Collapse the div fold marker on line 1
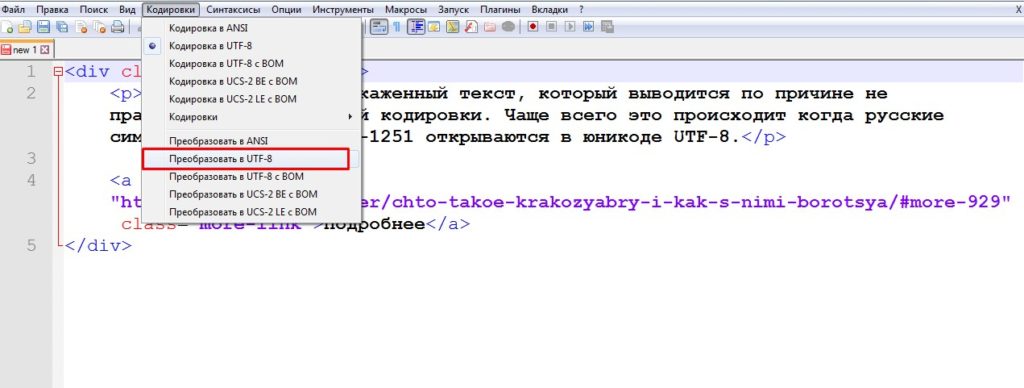The height and width of the screenshot is (388, 1024). point(59,72)
